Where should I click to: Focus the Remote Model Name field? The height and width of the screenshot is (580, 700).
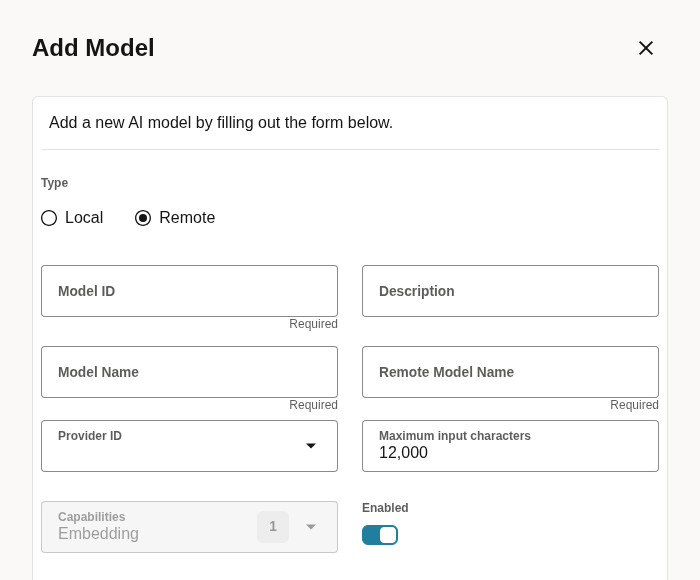point(510,372)
